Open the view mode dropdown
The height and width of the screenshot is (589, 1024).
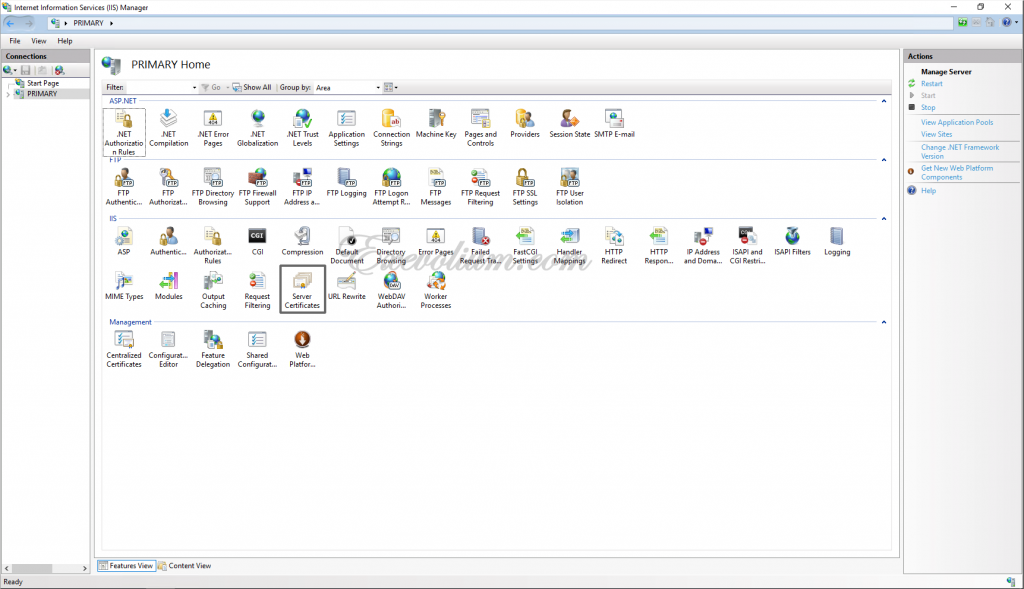tap(391, 88)
